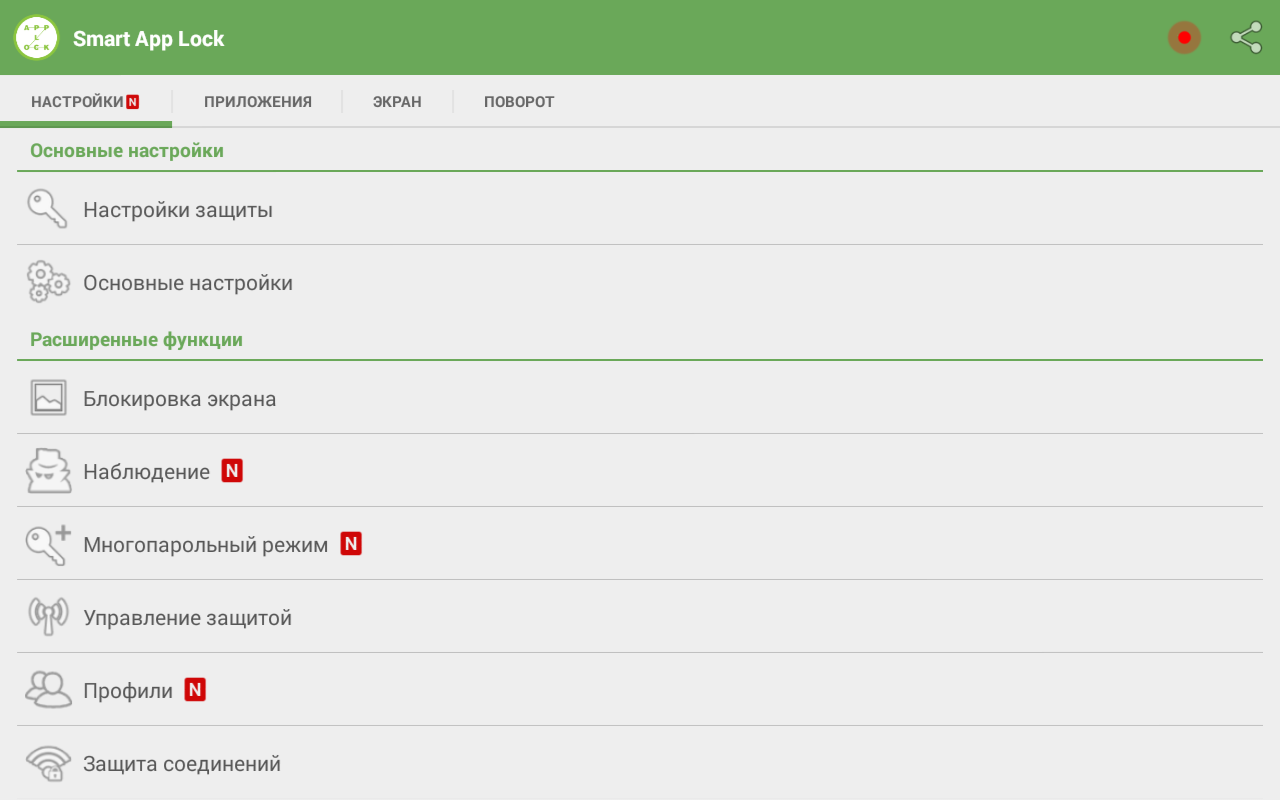
Task: Click the spy icon beside Наблюдение
Action: tap(48, 471)
